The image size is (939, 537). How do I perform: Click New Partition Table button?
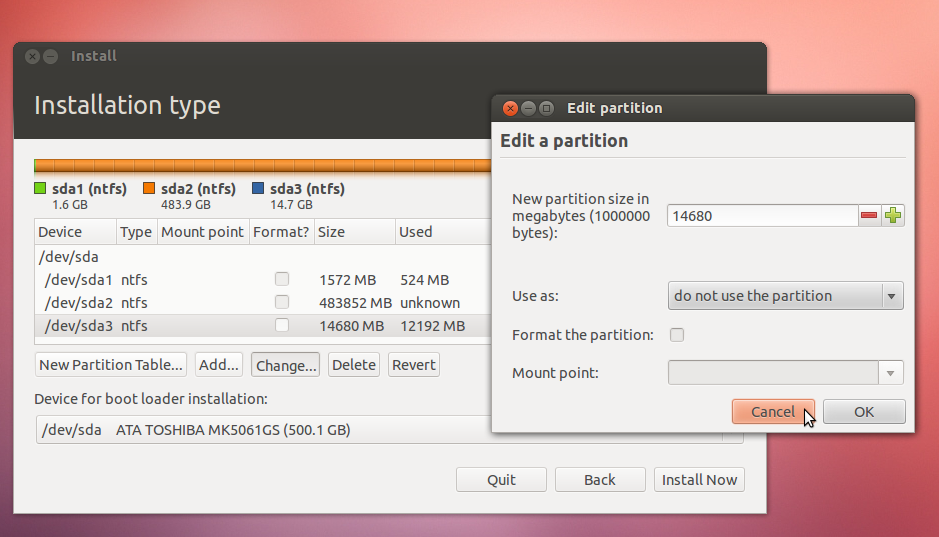click(x=111, y=365)
